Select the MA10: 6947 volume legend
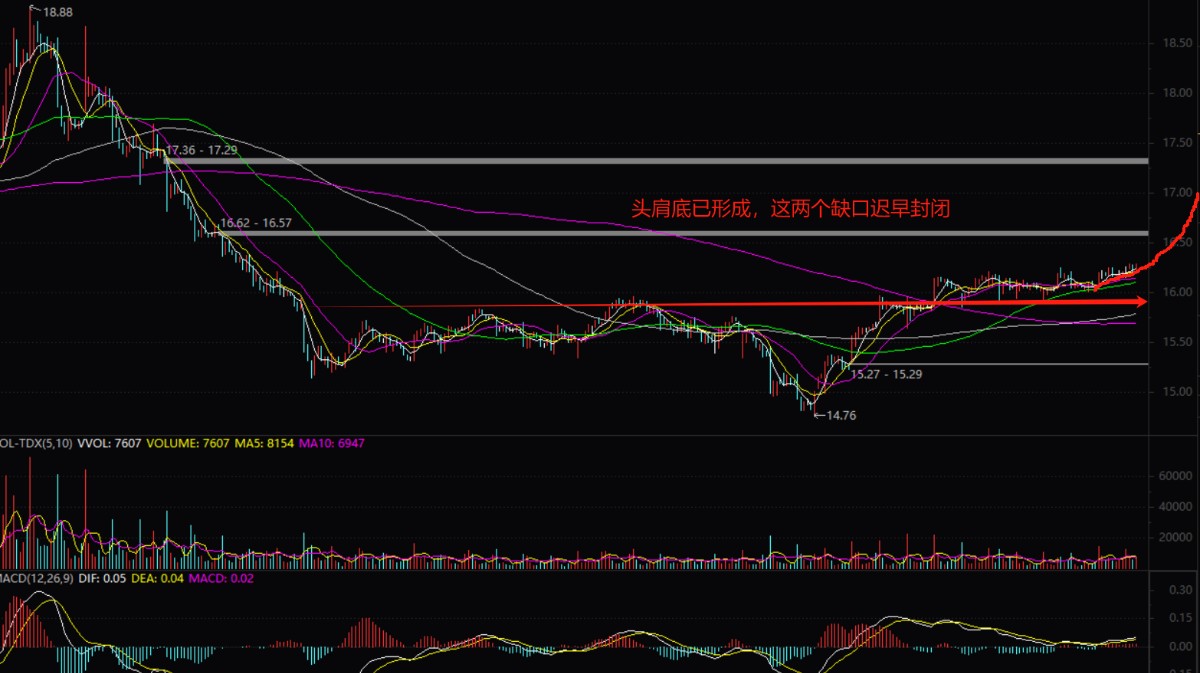Viewport: 1200px width, 673px height. point(332,442)
